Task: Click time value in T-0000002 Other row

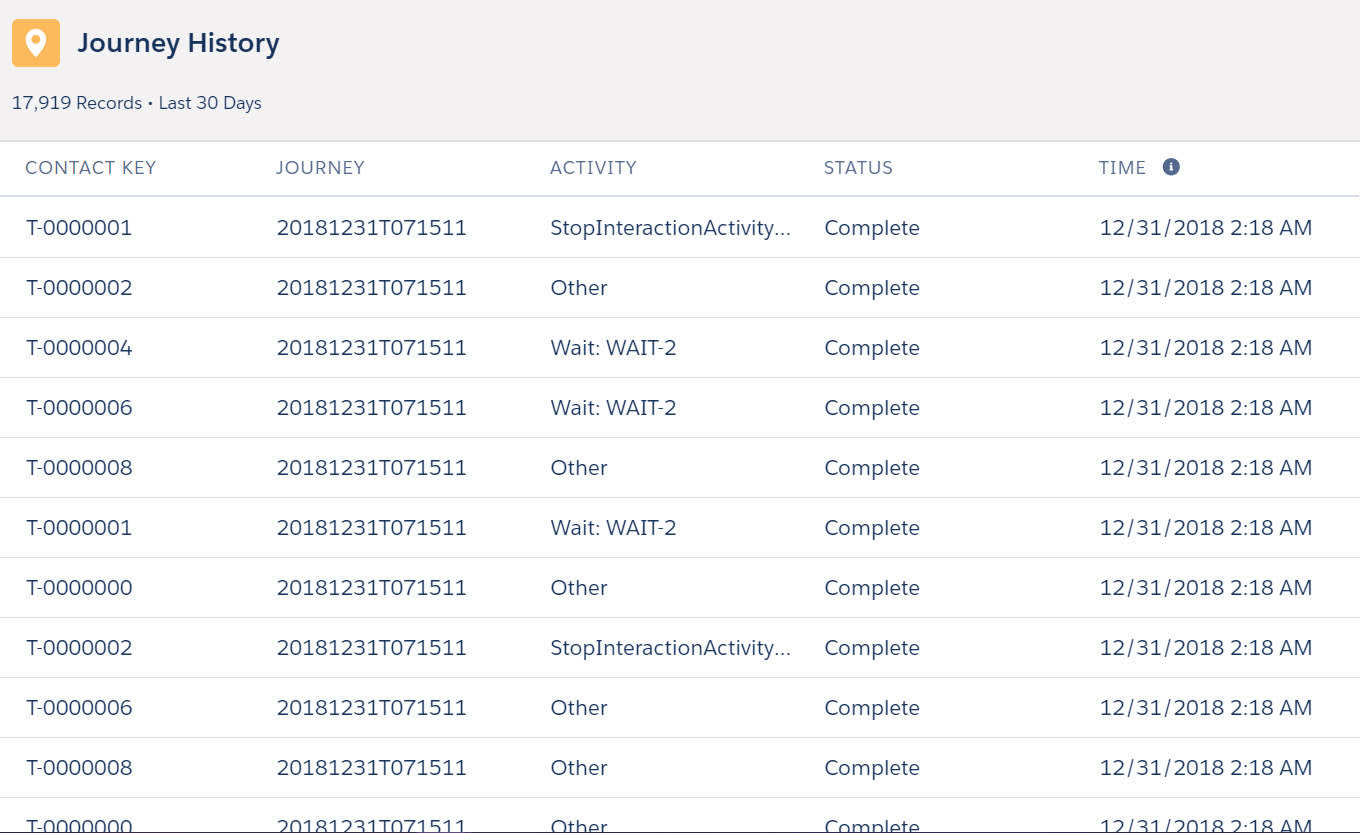Action: (1206, 288)
